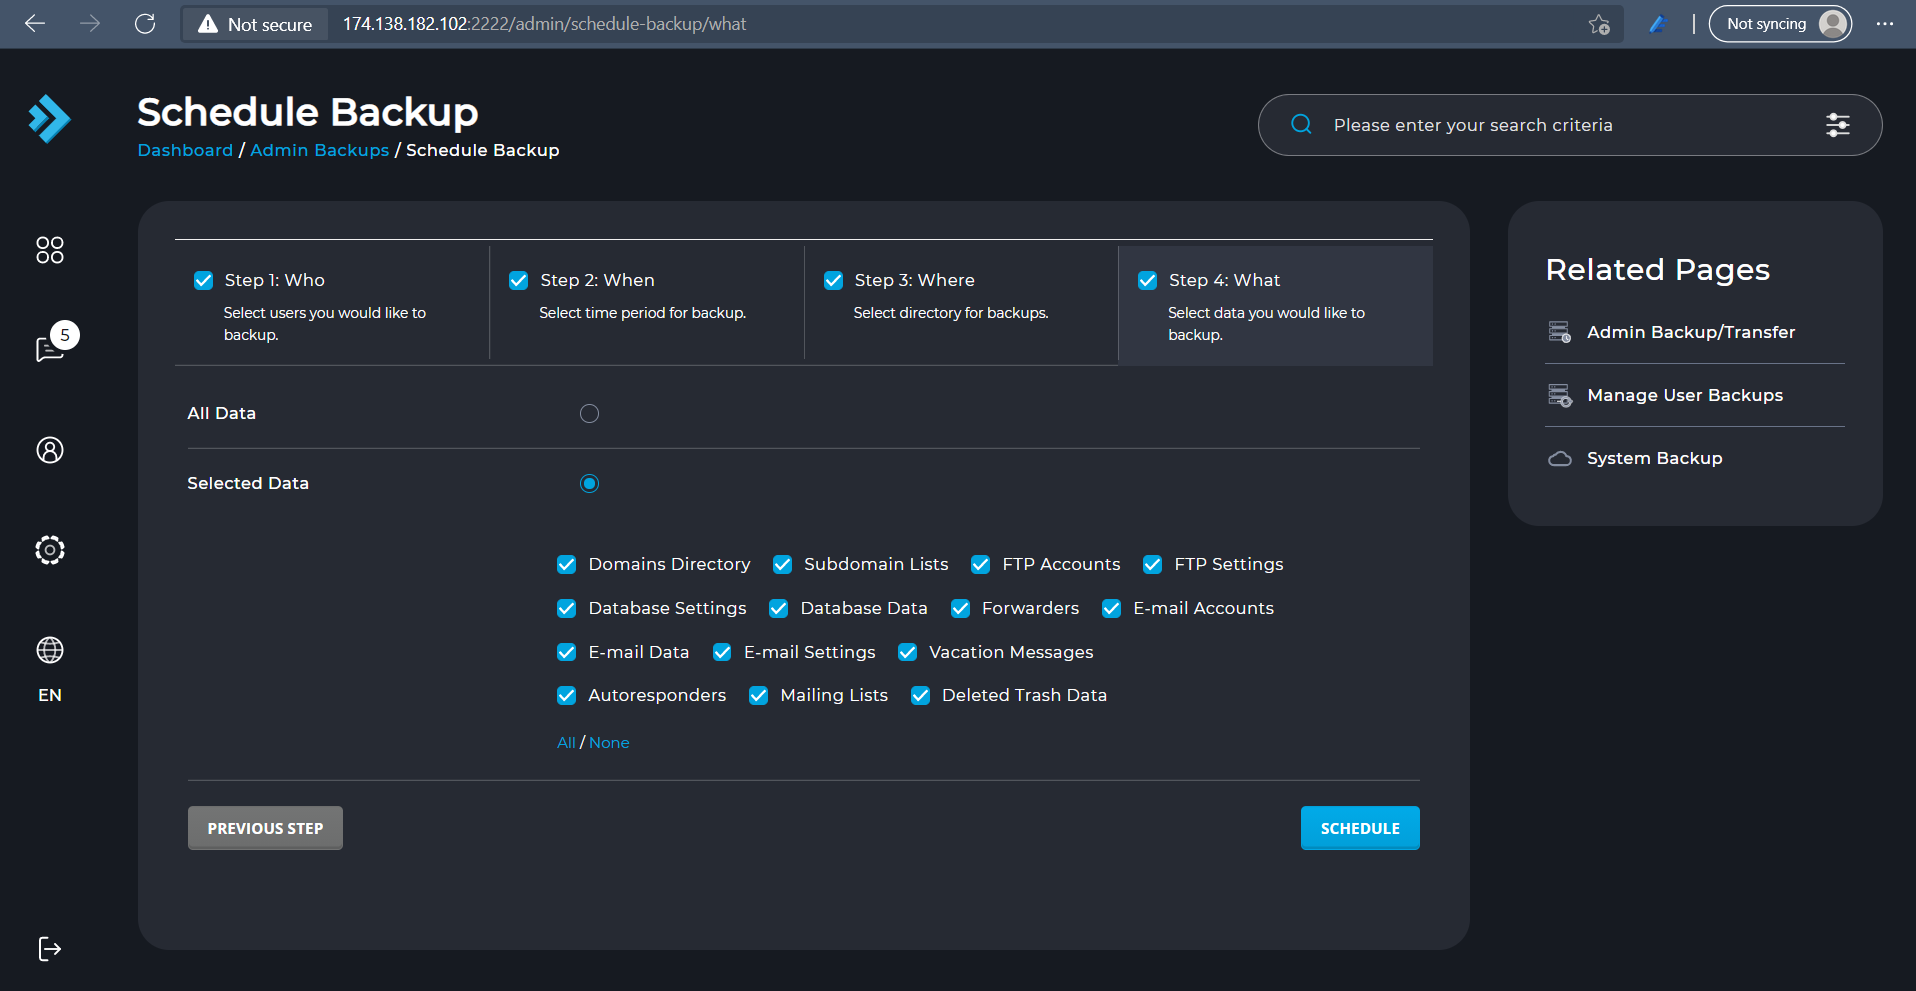Click the System Backup cloud icon
This screenshot has width=1916, height=991.
[x=1560, y=458]
